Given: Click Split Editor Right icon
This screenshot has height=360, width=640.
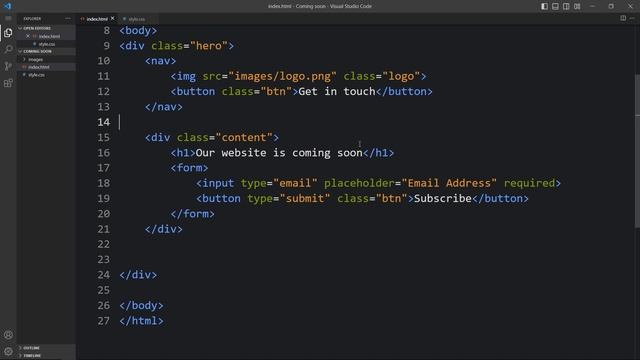Looking at the screenshot, I should click(623, 18).
